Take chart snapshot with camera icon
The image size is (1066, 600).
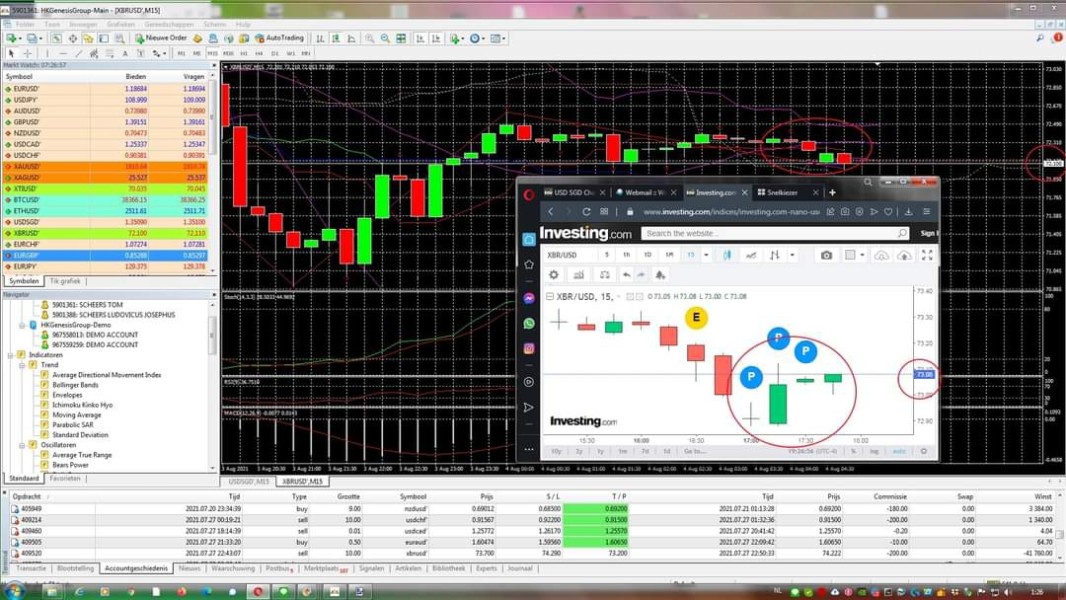[826, 255]
